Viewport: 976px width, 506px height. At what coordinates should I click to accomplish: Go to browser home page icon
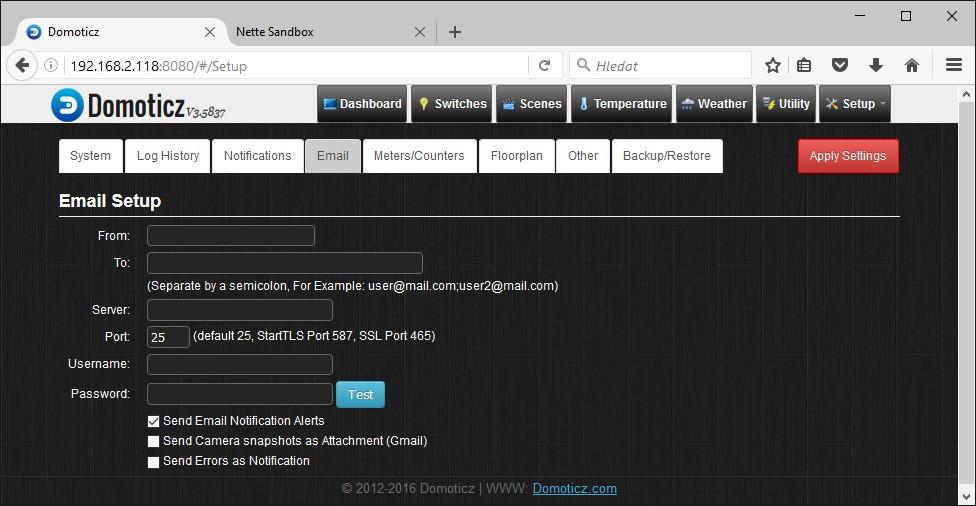click(x=912, y=65)
